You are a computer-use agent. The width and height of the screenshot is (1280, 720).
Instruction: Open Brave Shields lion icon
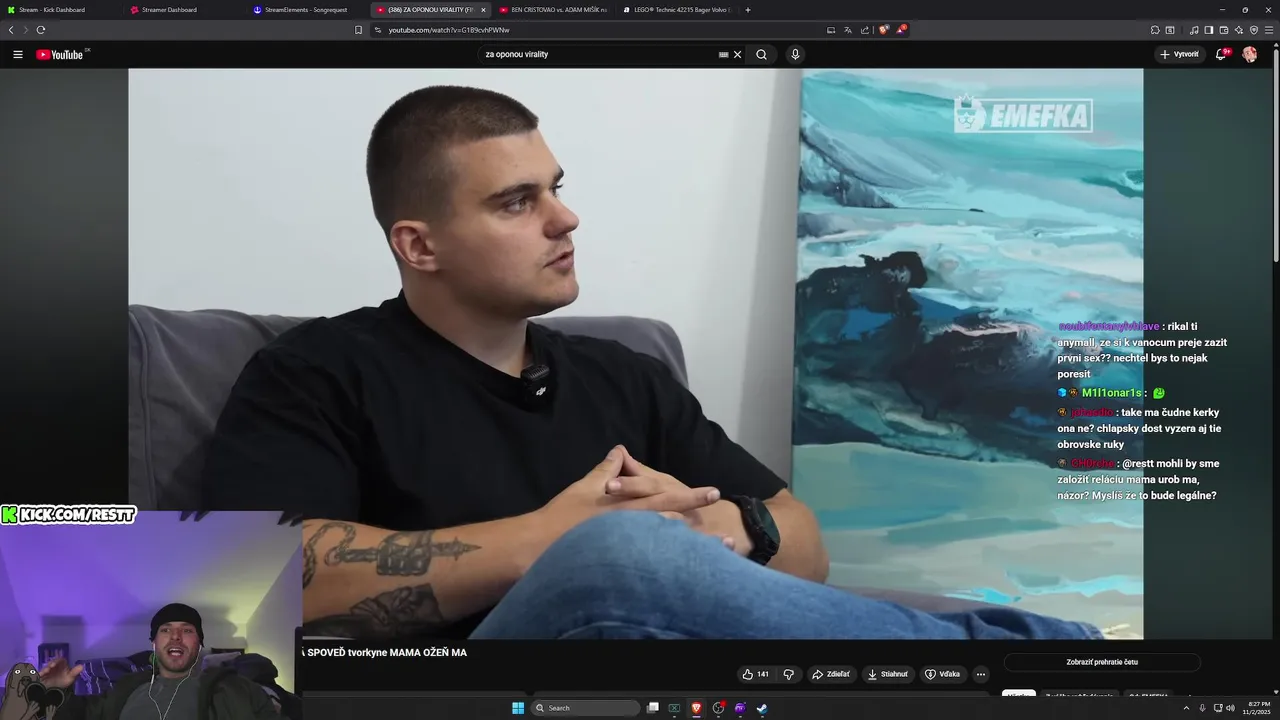883,30
